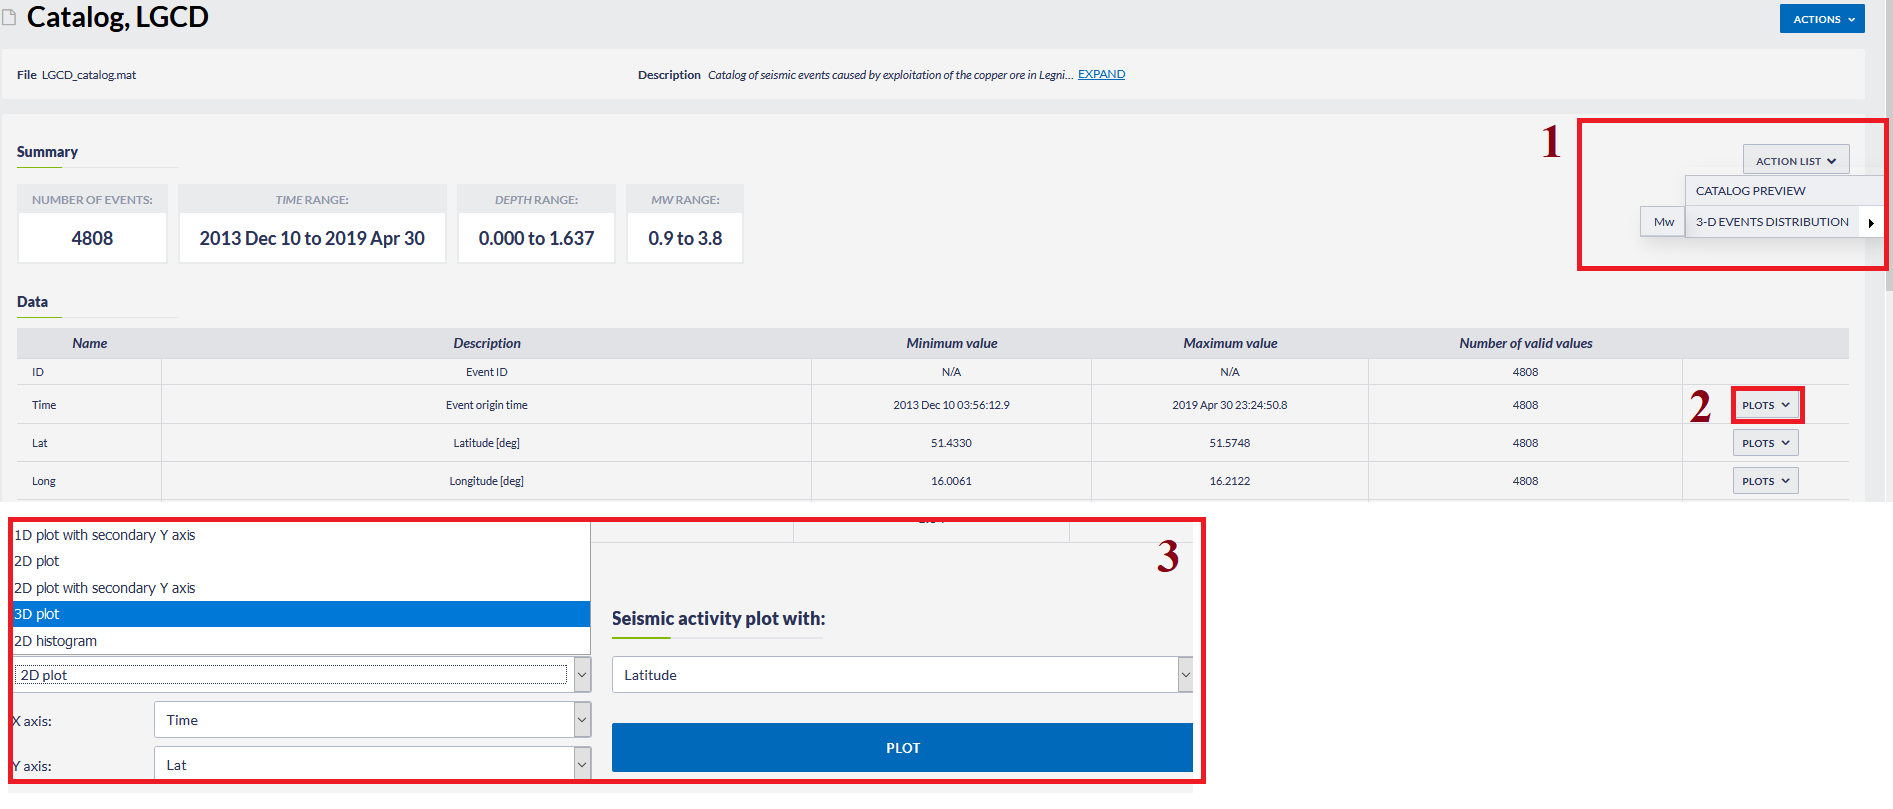The image size is (1893, 809).
Task: Click the EXPAND description link
Action: (1101, 74)
